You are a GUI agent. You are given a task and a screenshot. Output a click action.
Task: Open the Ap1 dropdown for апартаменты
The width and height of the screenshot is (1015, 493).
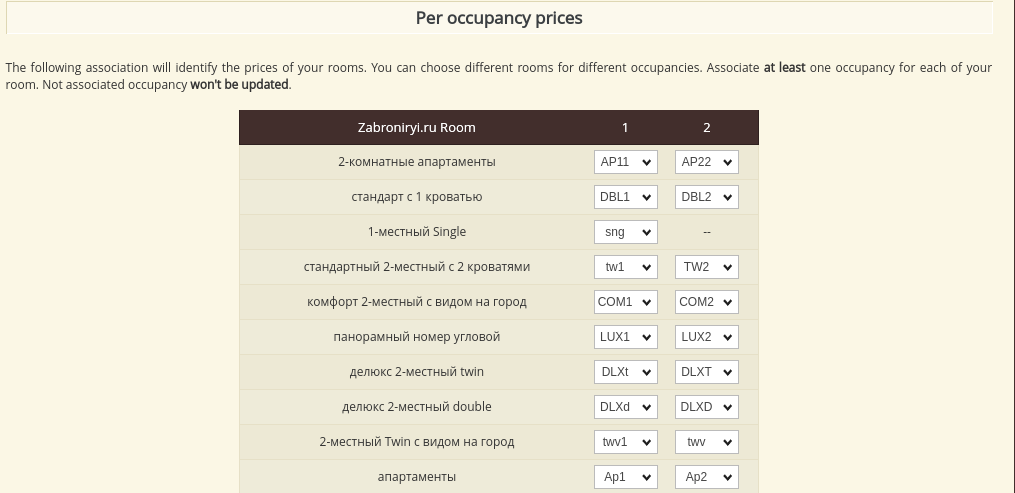coord(625,477)
